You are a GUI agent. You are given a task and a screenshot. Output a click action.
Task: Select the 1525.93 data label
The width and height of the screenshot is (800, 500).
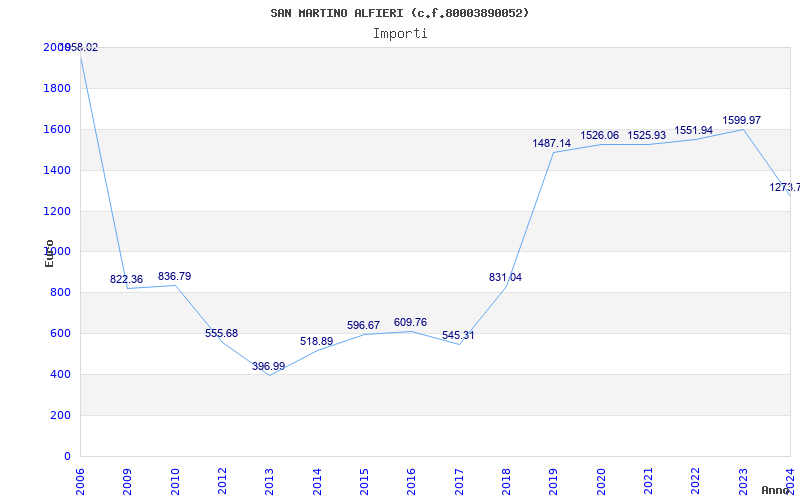(646, 136)
